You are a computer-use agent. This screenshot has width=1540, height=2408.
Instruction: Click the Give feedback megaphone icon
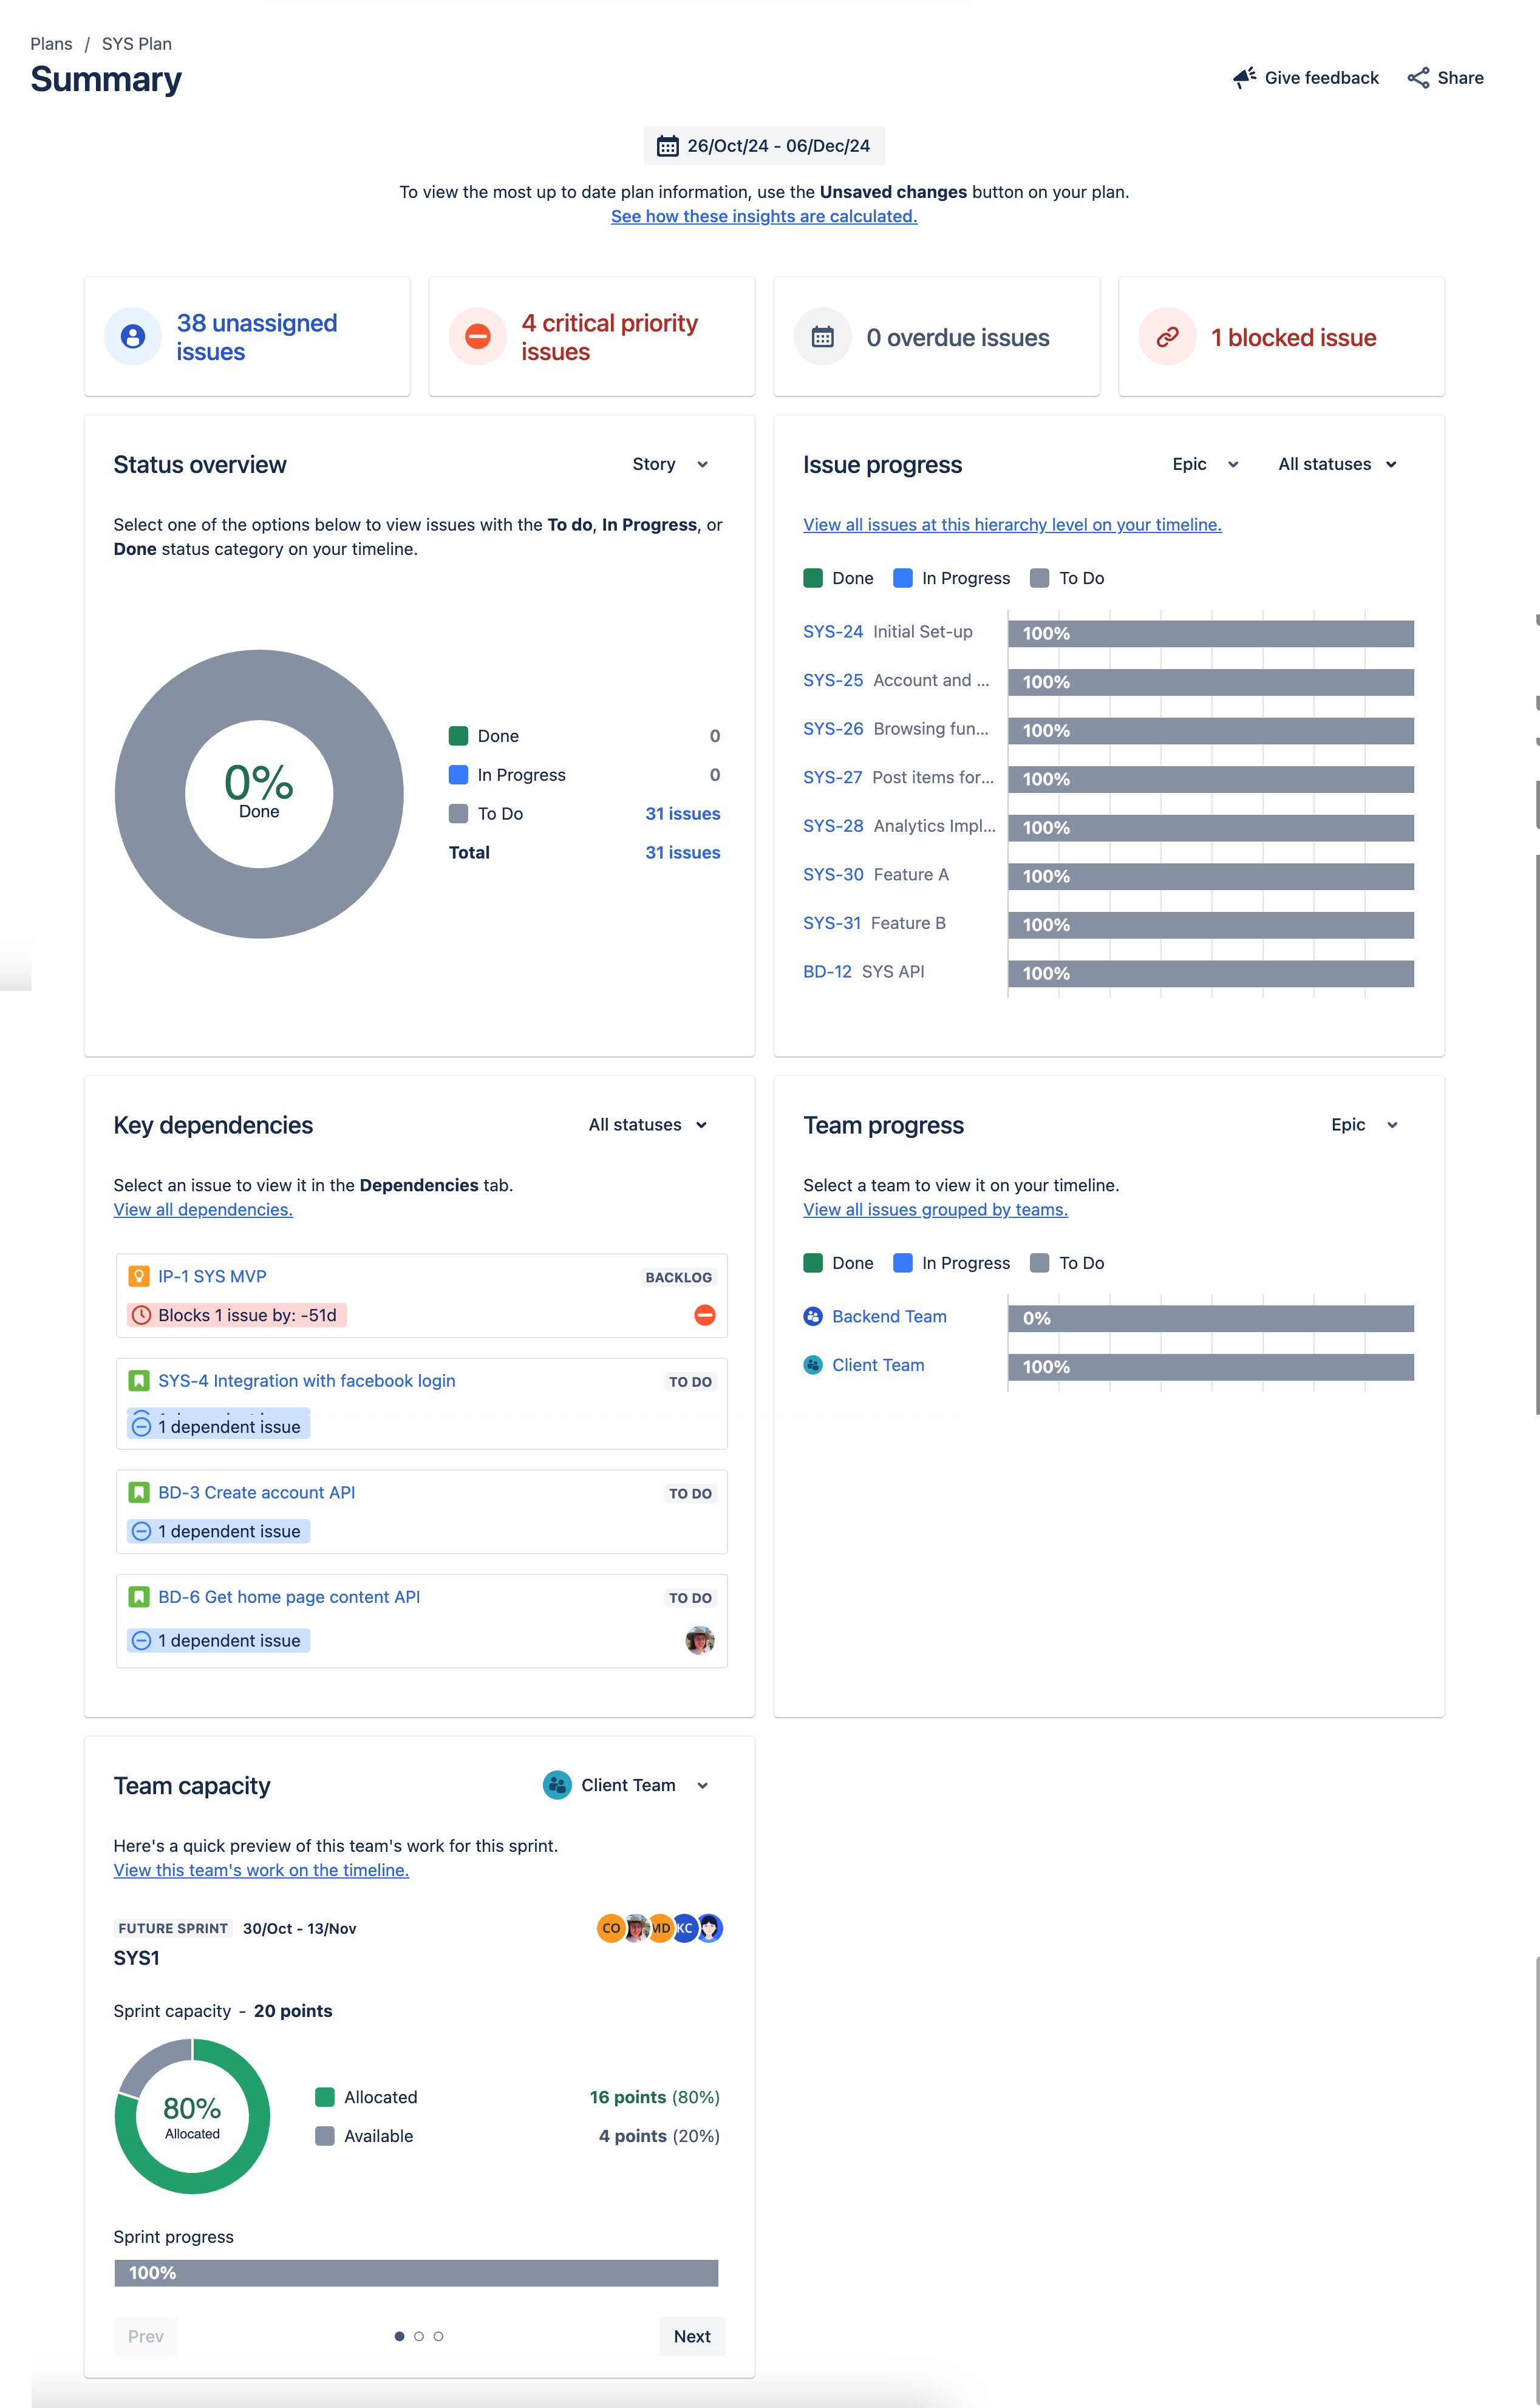pos(1243,77)
